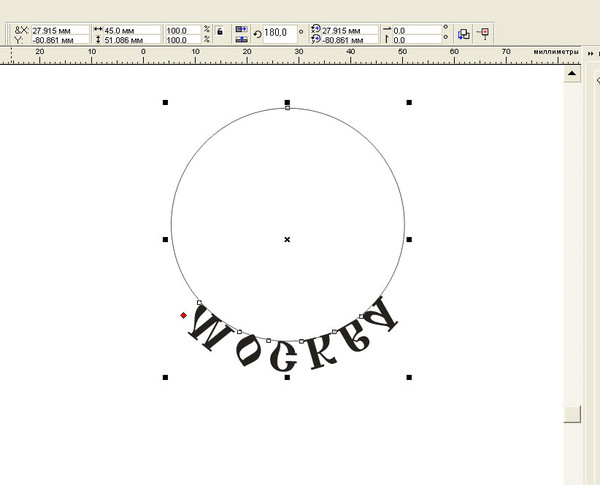Click the top-right selection handle
The height and width of the screenshot is (485, 600).
click(409, 102)
